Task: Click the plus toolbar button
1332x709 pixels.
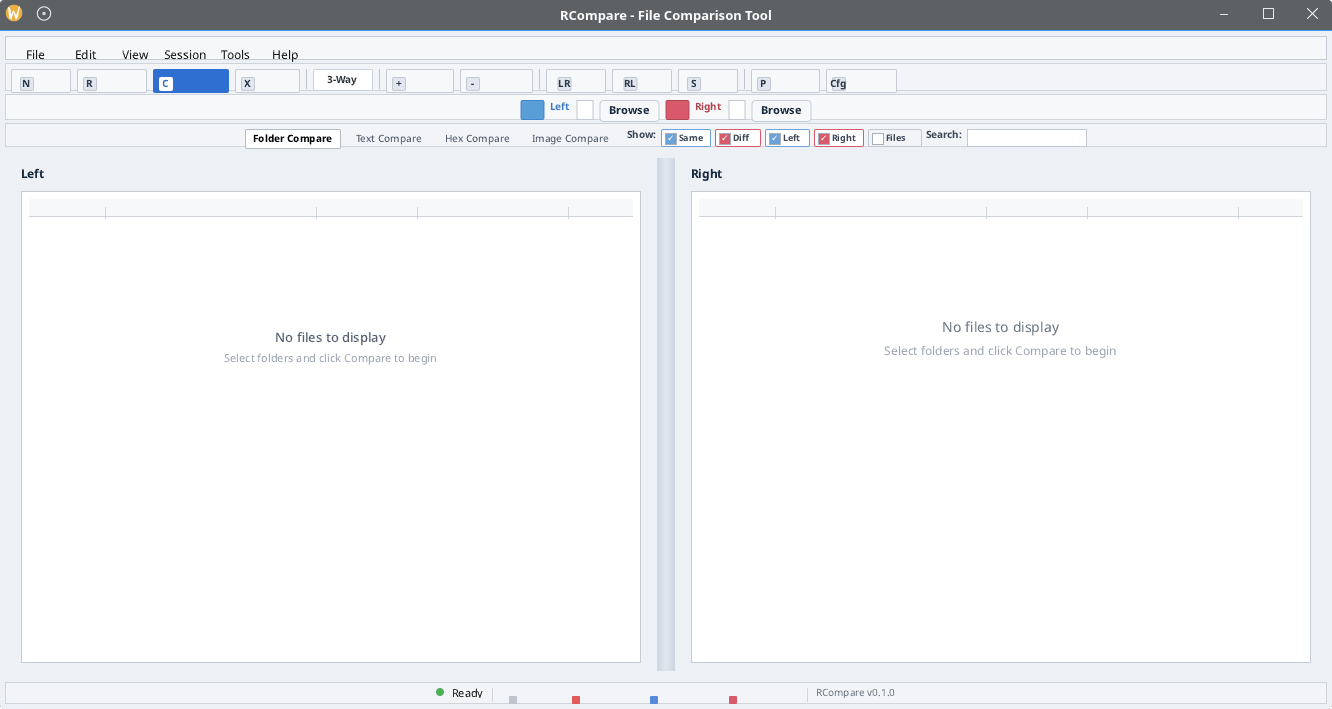Action: 420,82
